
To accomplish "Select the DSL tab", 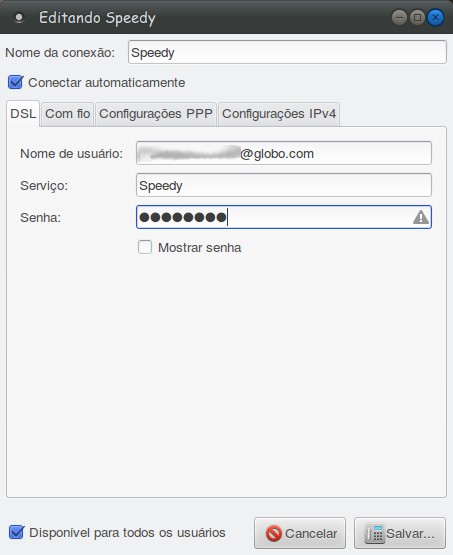I will (x=23, y=114).
